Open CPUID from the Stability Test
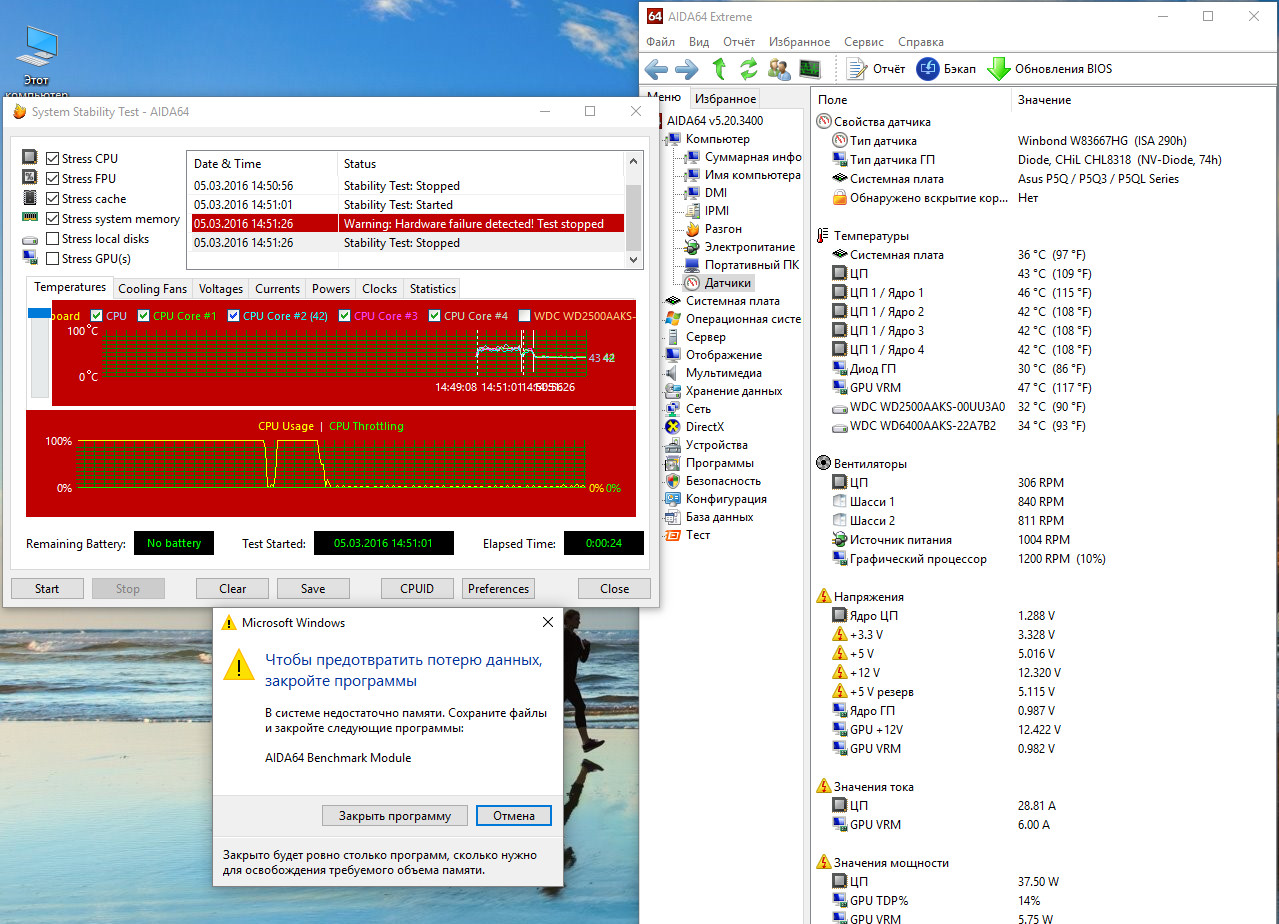1279x924 pixels. click(x=417, y=588)
